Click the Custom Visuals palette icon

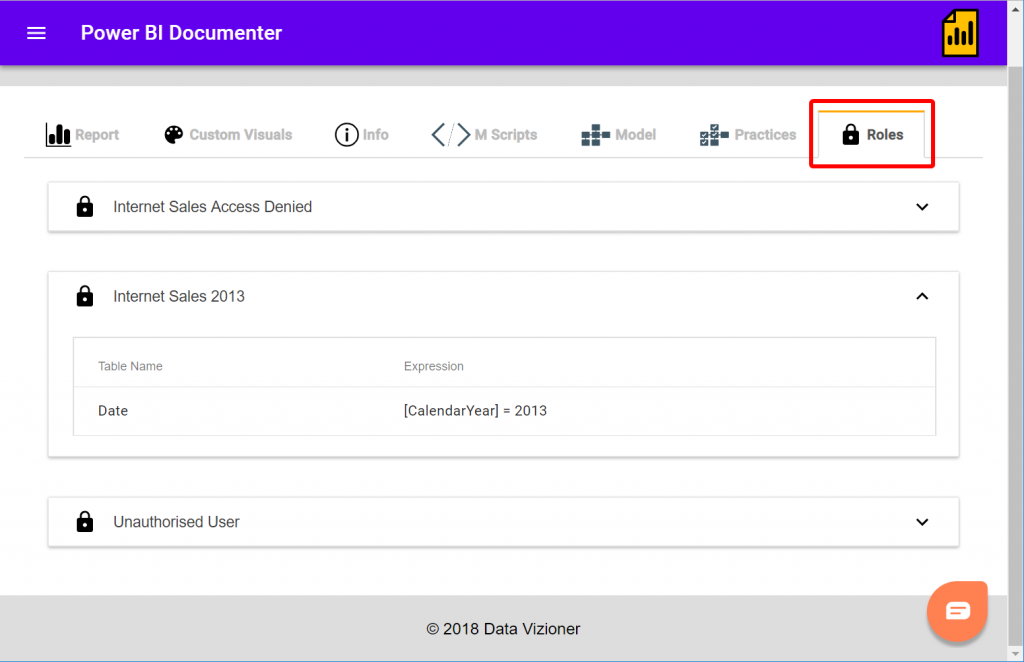point(174,134)
